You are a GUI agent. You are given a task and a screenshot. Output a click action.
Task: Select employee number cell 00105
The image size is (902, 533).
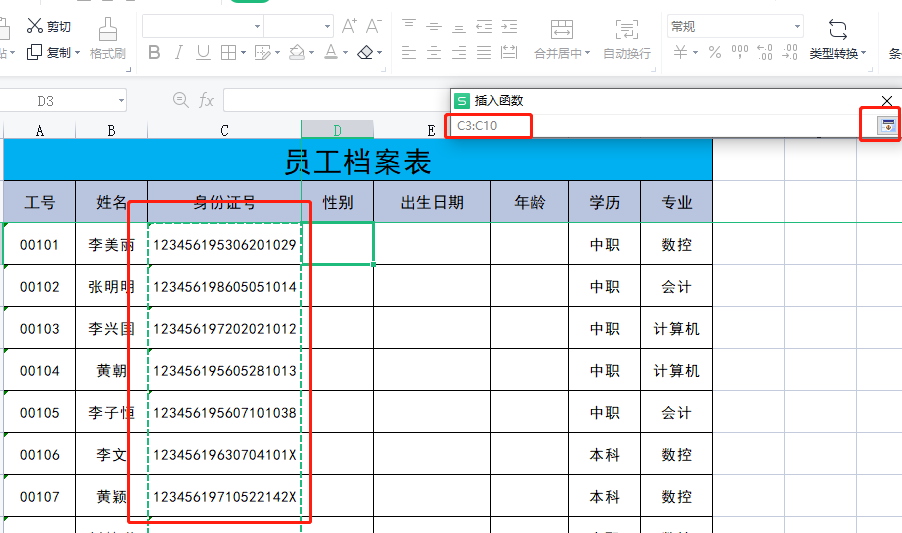tap(40, 412)
